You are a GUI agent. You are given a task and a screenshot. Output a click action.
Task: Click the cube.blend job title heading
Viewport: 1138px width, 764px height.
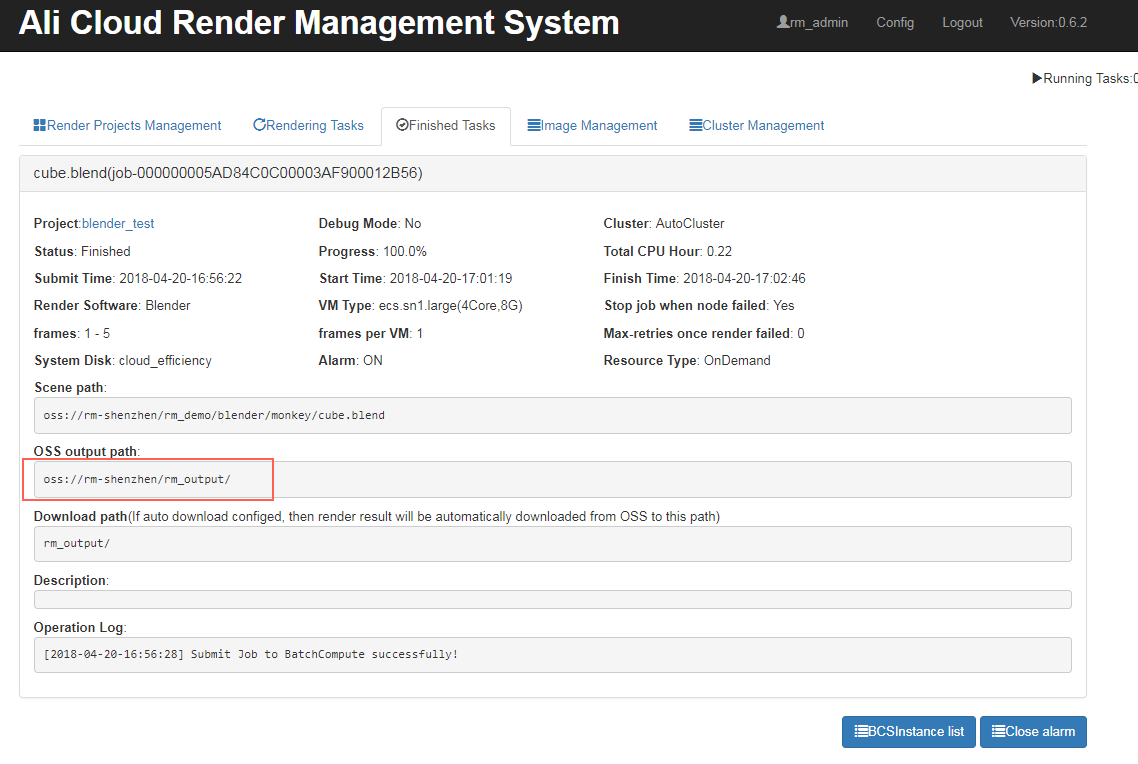(228, 173)
